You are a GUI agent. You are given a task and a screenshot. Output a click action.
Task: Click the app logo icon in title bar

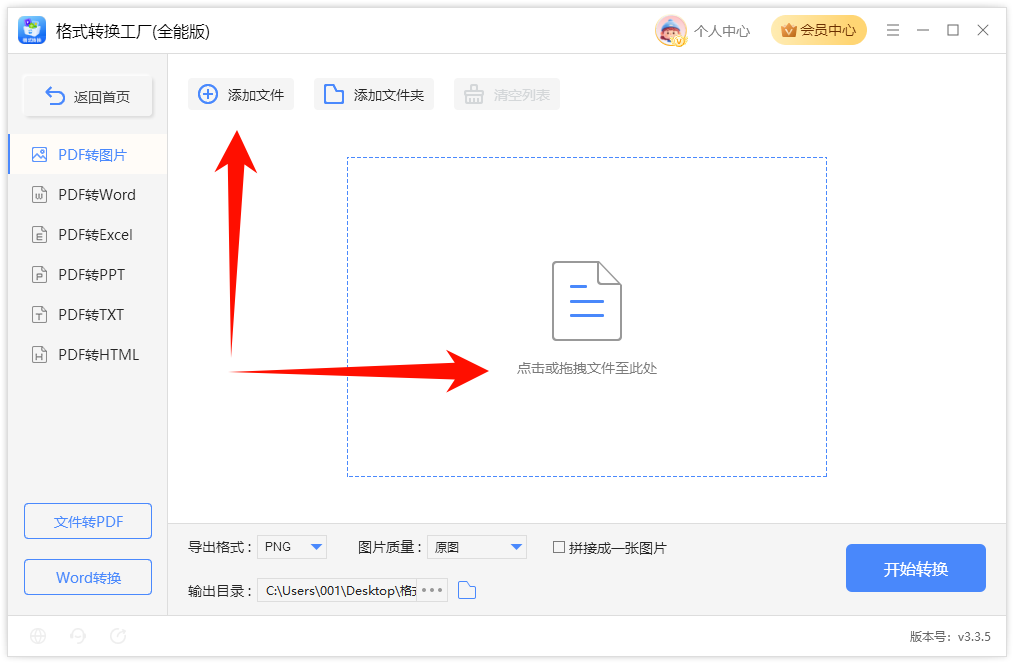[x=32, y=30]
